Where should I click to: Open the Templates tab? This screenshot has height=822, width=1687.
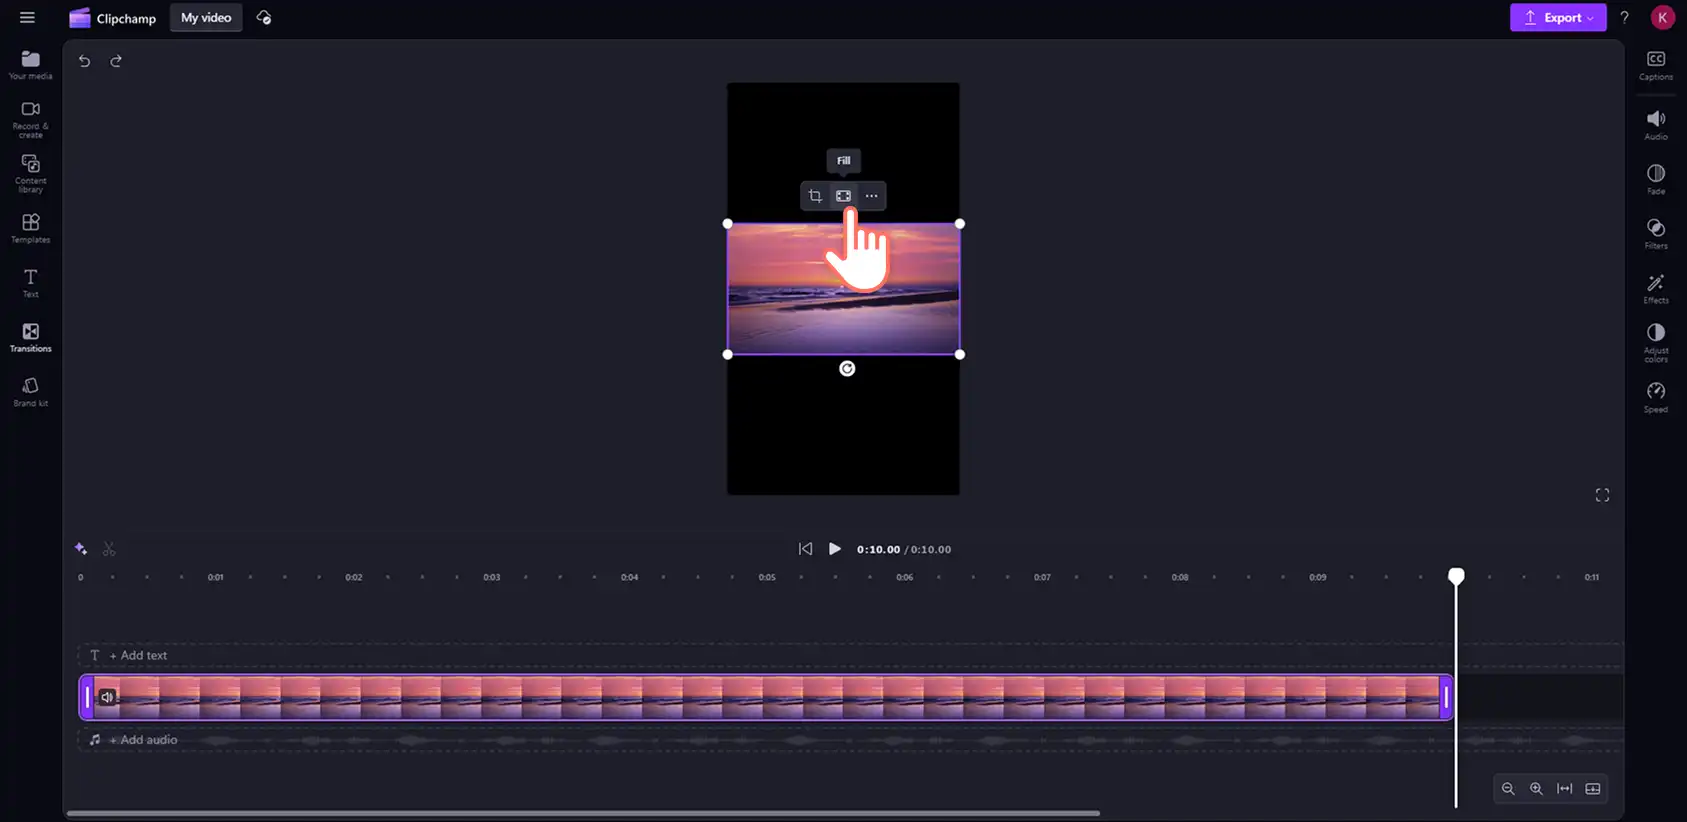tap(30, 229)
